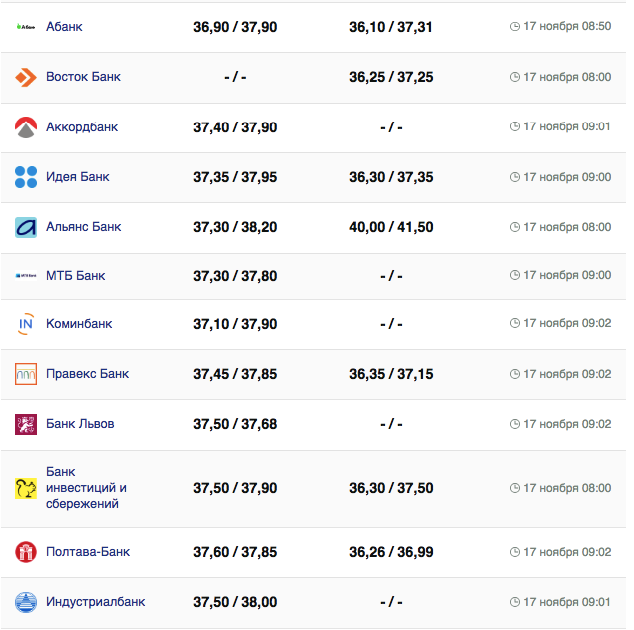634x630 pixels.
Task: Click the yellow Банк инвестиций и сбережений logo
Action: [26, 488]
